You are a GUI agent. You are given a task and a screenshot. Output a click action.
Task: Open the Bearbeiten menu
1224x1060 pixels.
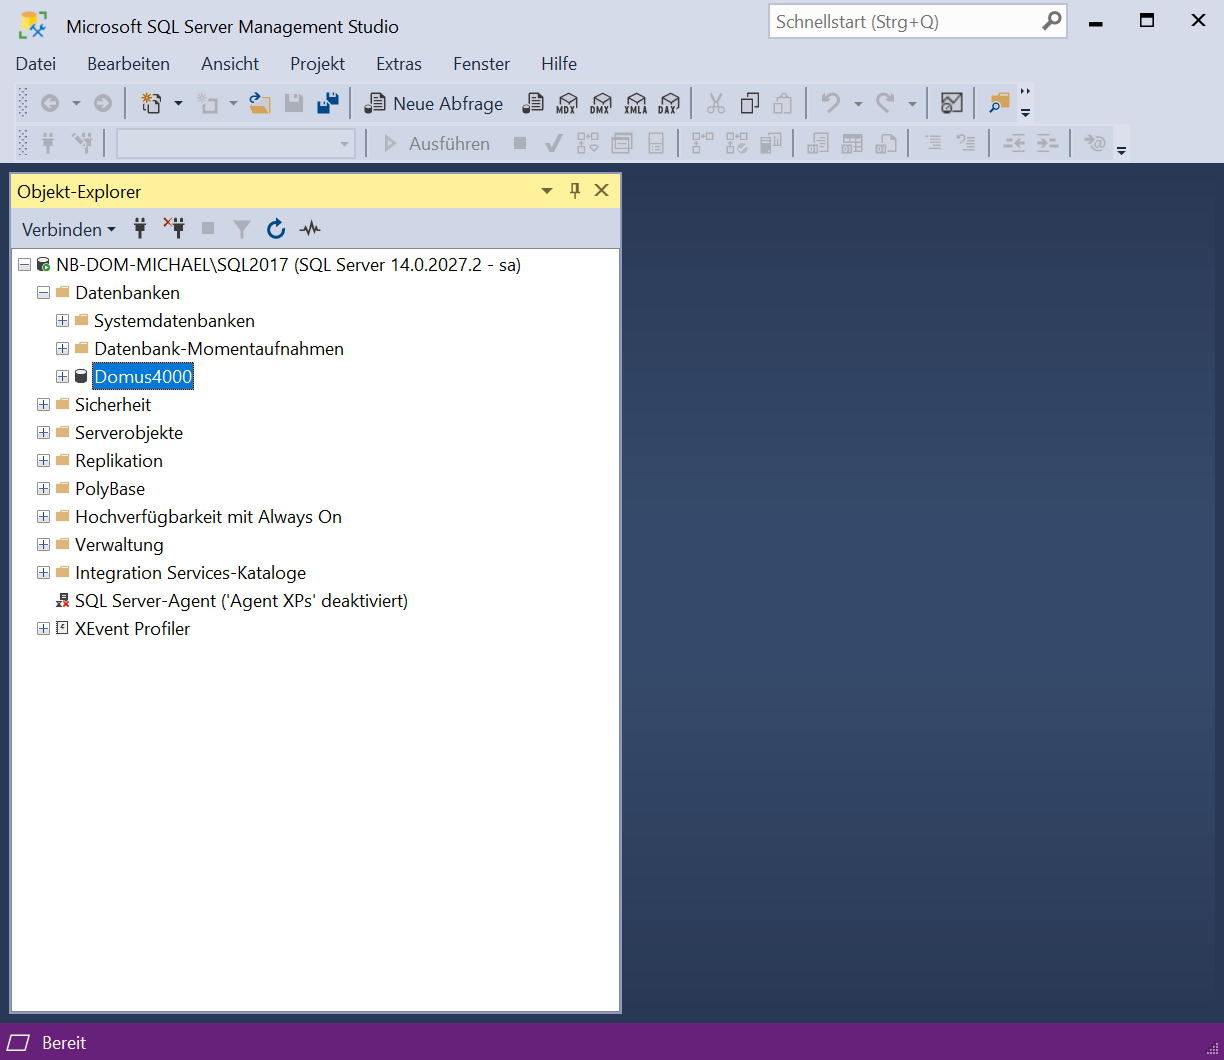[129, 63]
